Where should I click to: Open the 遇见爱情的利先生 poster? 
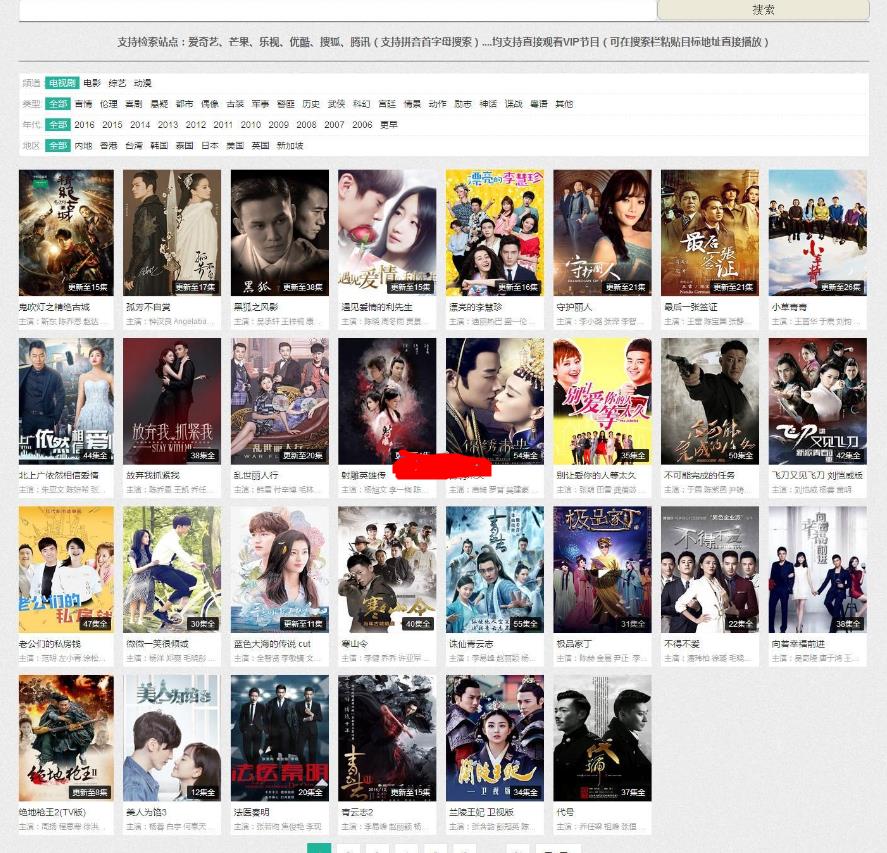click(x=387, y=232)
